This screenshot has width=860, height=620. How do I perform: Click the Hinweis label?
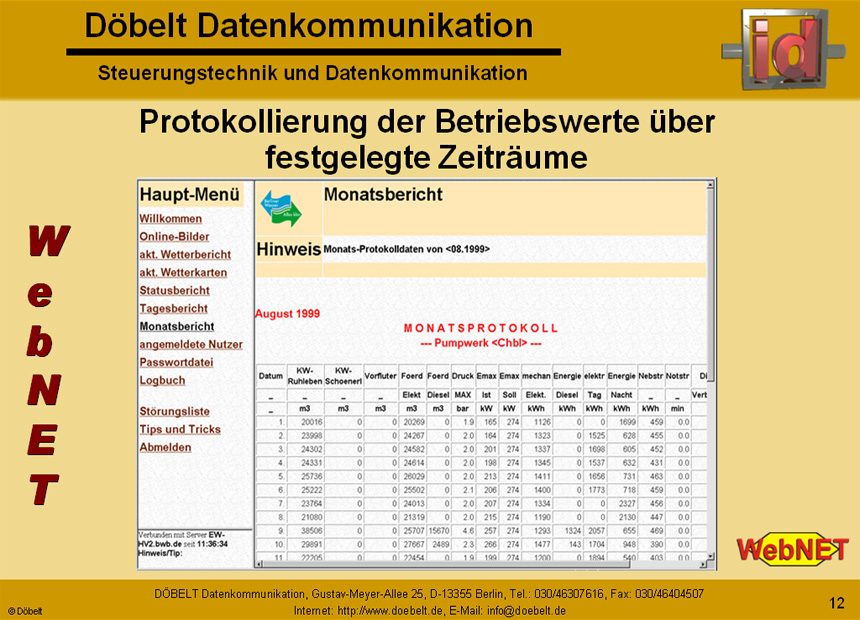click(288, 249)
